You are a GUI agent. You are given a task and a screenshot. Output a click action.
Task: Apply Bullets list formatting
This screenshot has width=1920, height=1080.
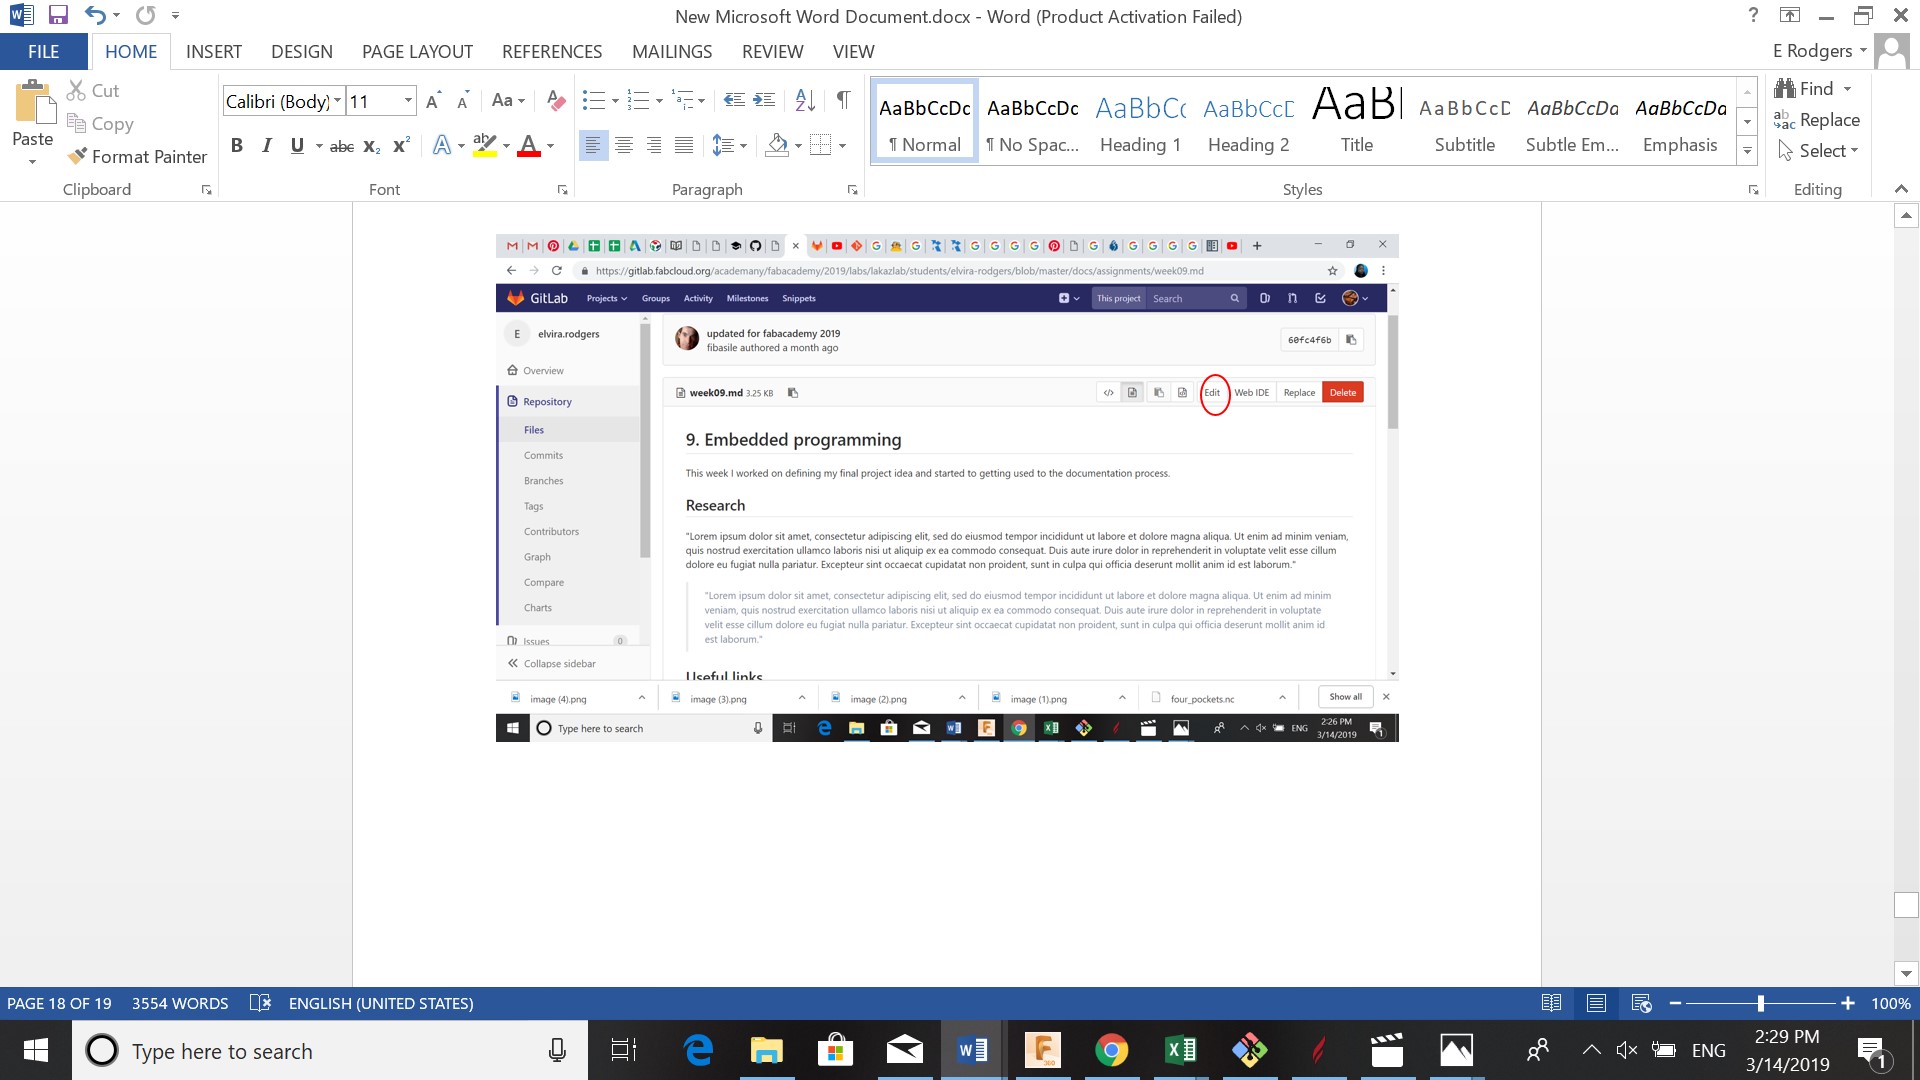pyautogui.click(x=593, y=100)
